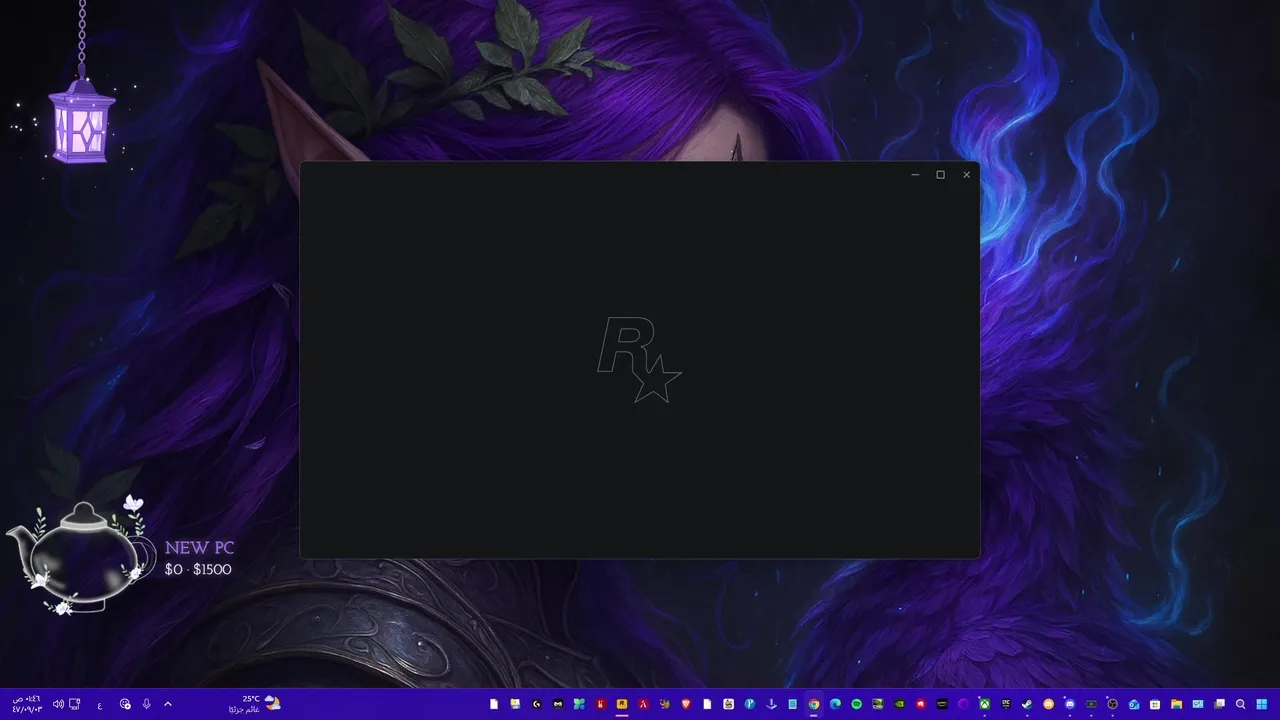1280x720 pixels.
Task: Open Epic Games Launcher from the taskbar
Action: [1006, 704]
